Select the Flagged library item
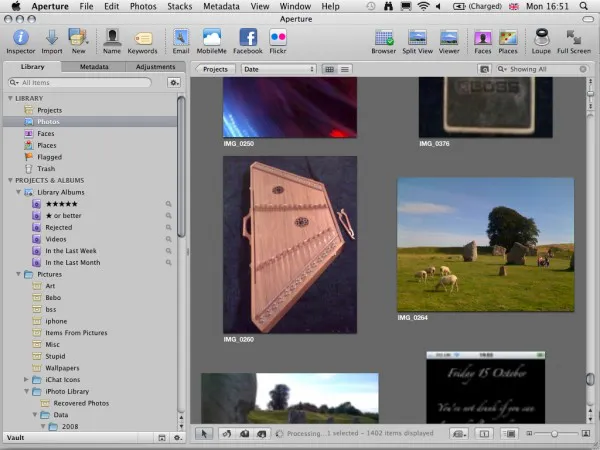Screen dimensions: 600x450 tap(49, 157)
